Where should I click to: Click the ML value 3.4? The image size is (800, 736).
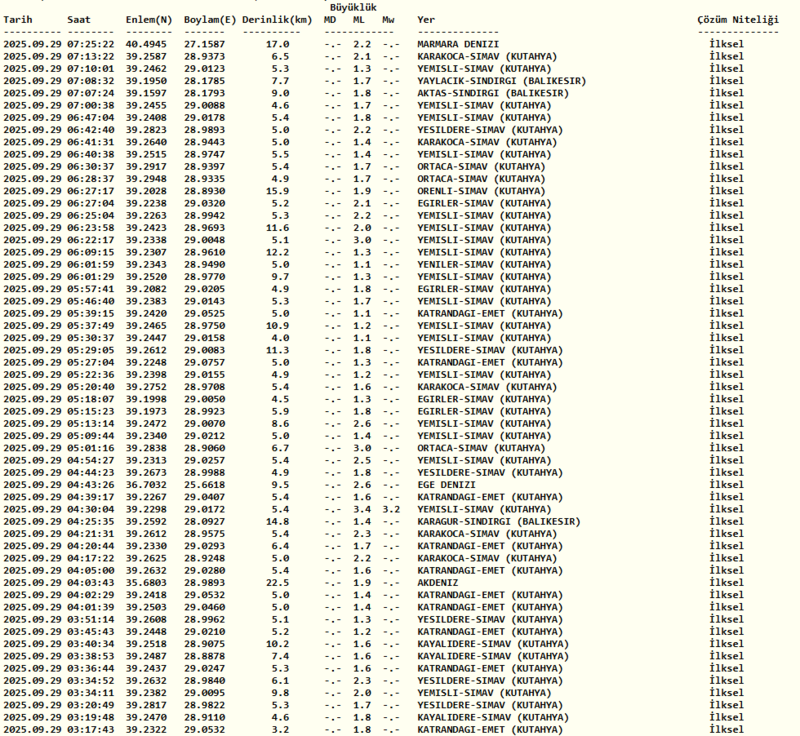362,510
